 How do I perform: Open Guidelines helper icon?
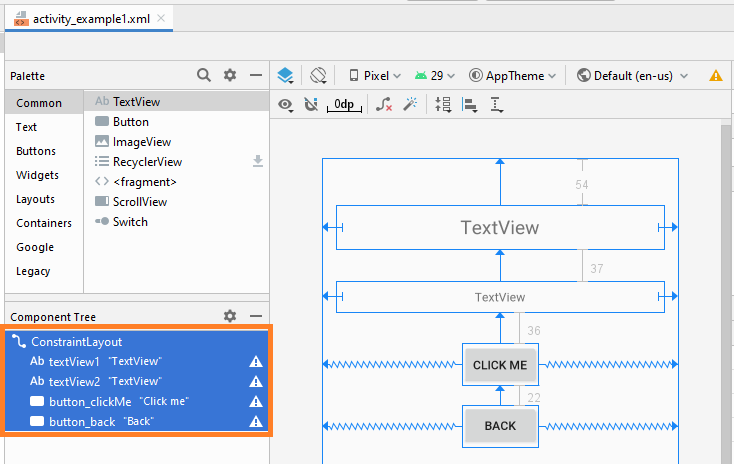[x=496, y=104]
